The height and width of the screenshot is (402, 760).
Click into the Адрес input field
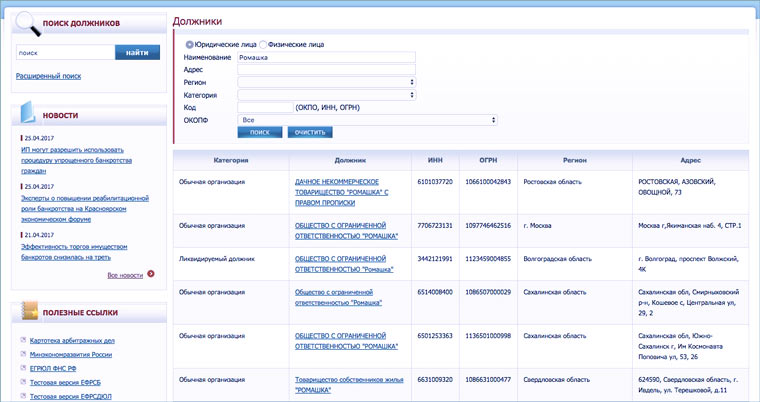326,69
